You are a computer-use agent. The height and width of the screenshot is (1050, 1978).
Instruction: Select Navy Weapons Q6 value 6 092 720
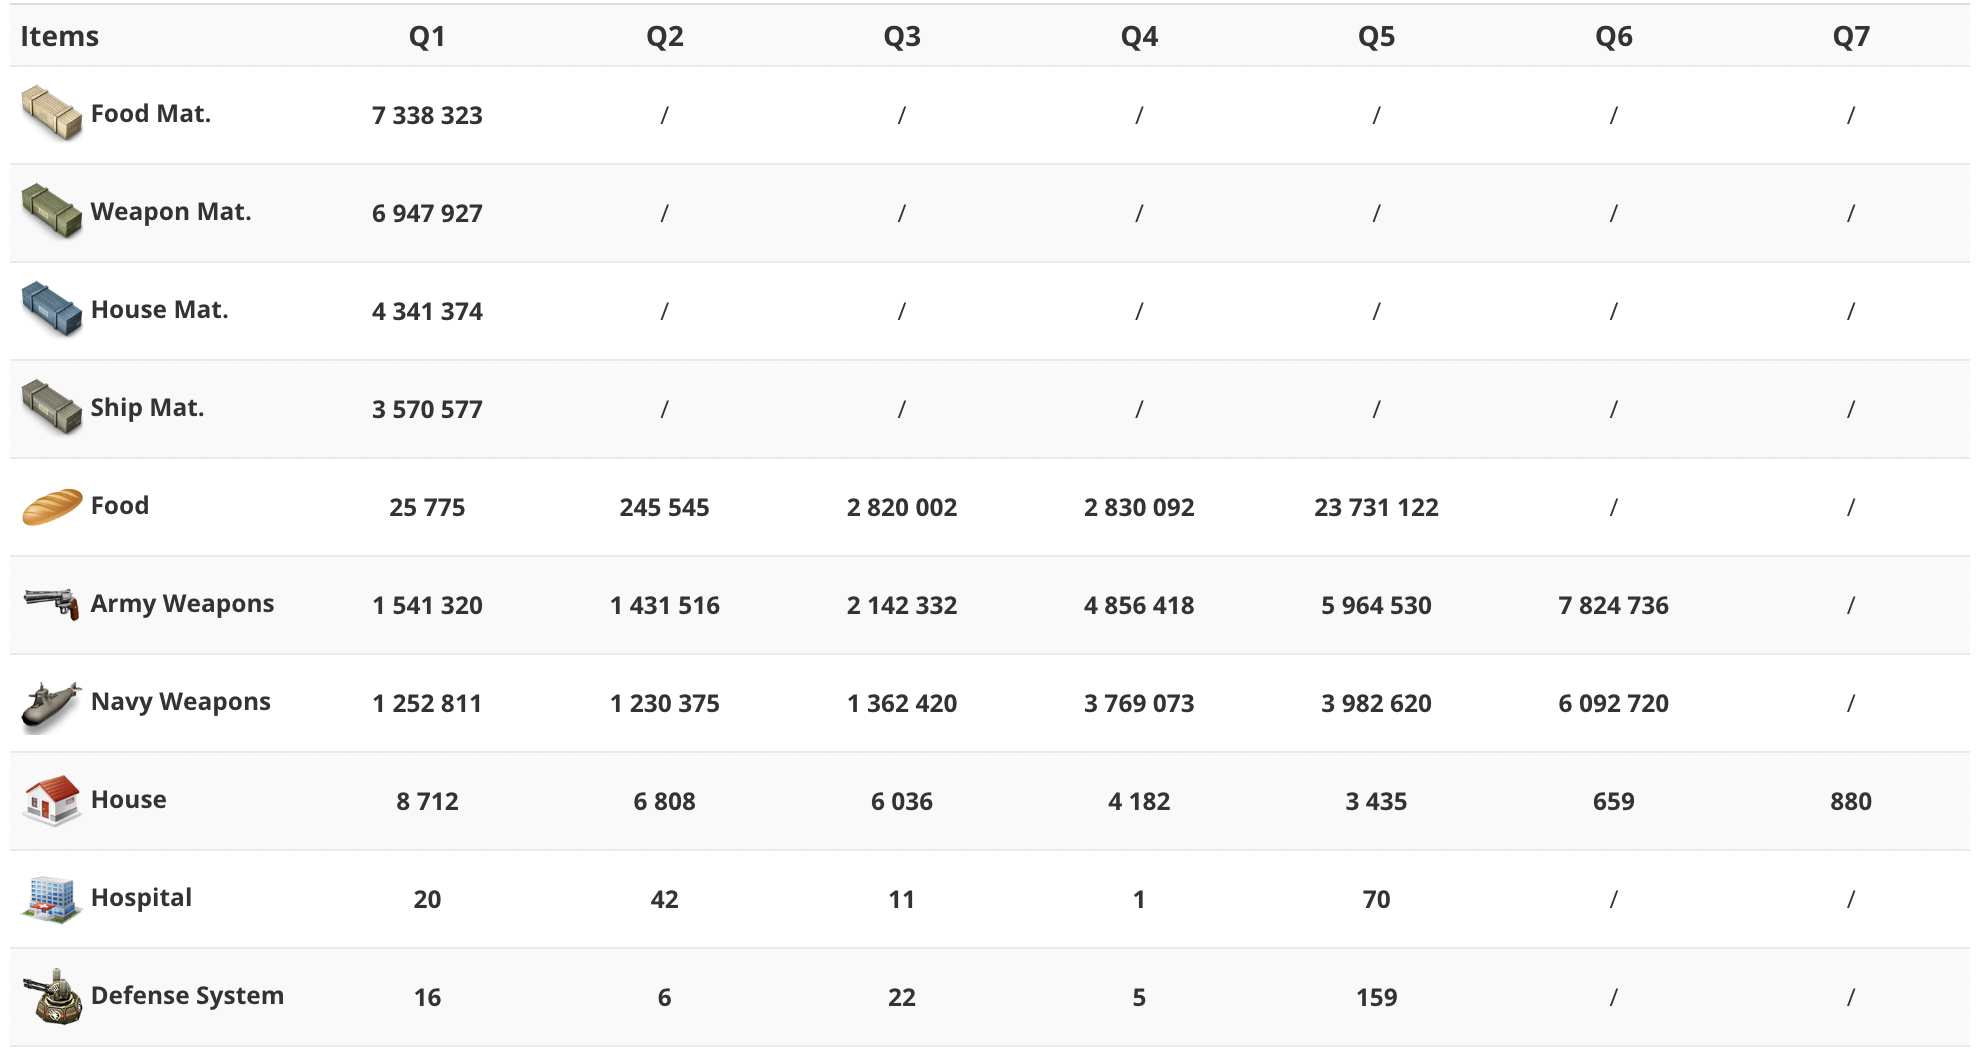click(1613, 703)
